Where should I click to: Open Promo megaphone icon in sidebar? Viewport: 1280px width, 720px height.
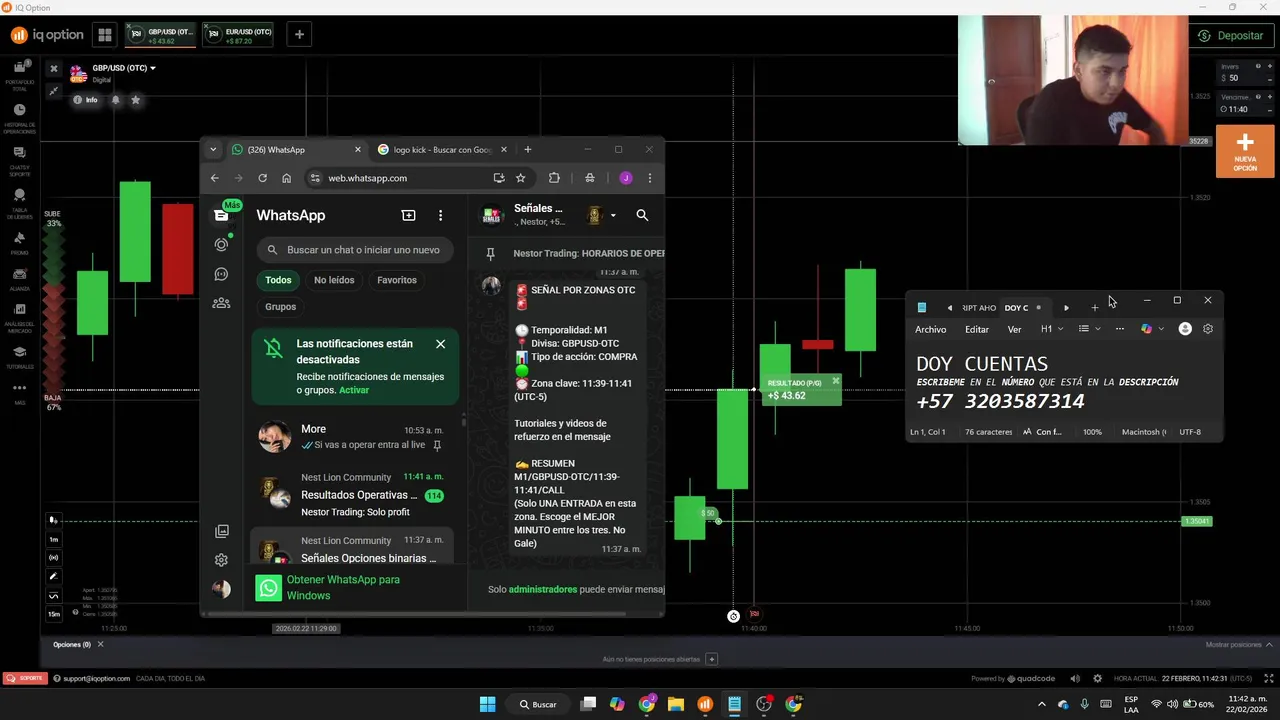(20, 243)
